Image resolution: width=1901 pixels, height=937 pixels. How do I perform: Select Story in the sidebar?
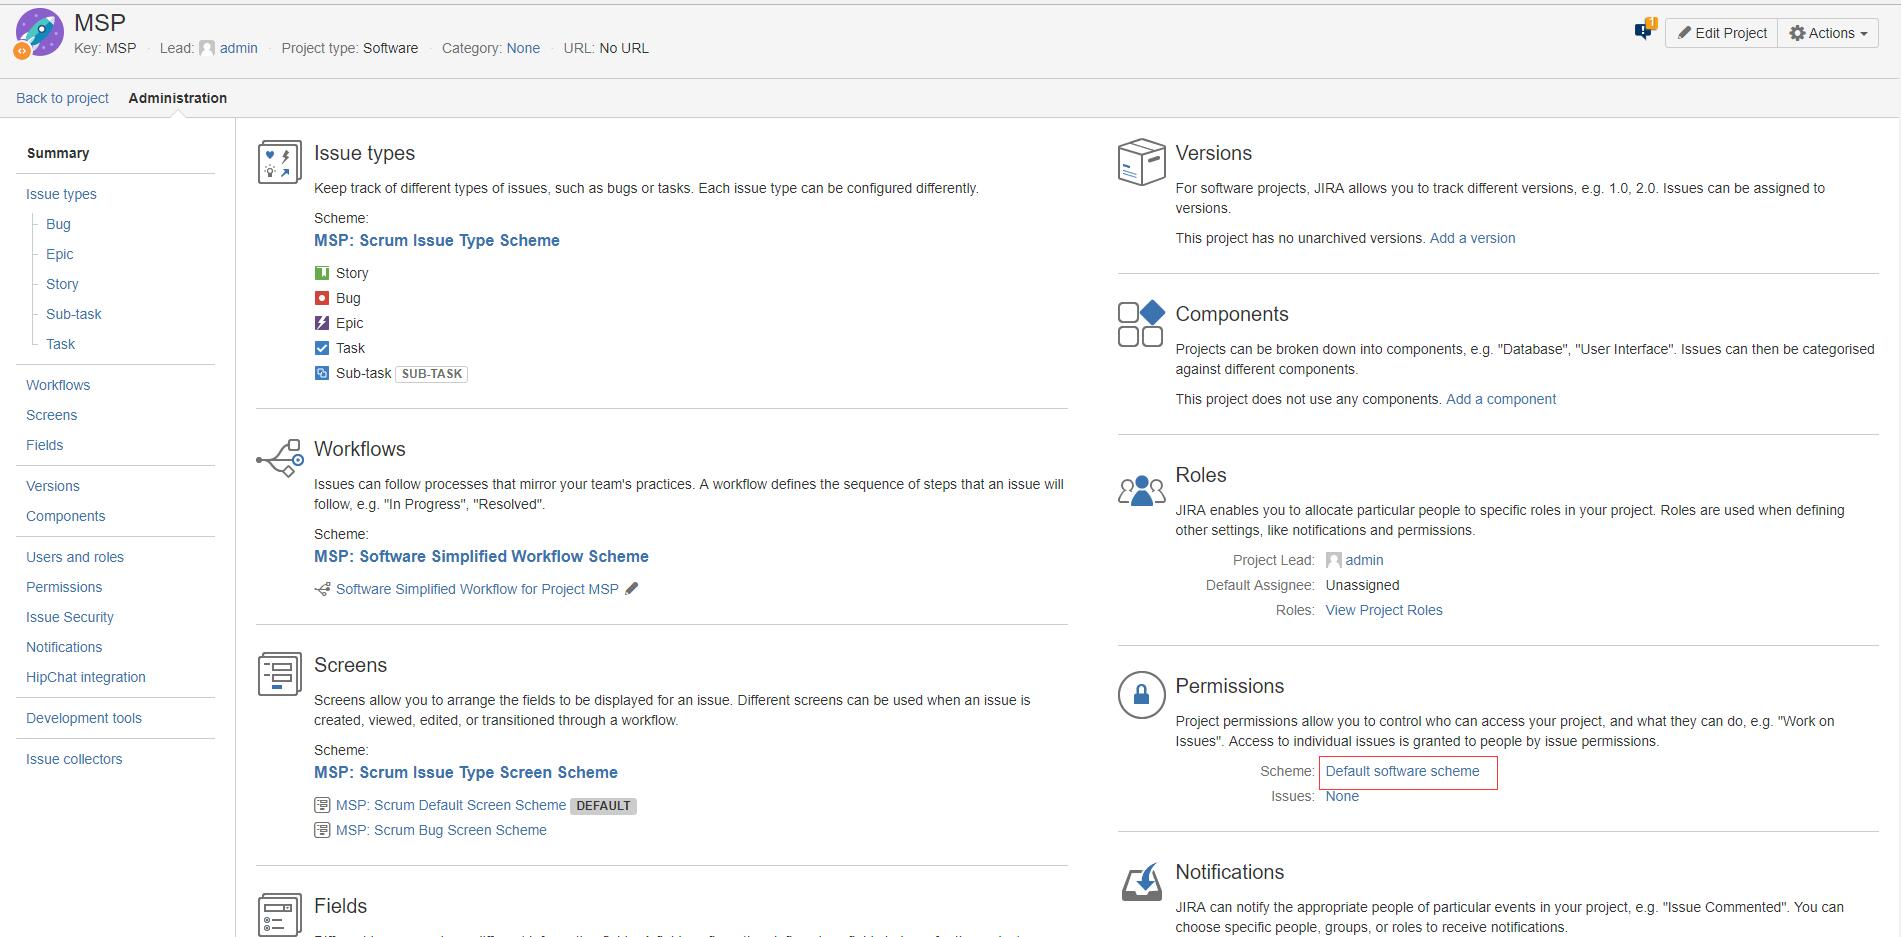click(62, 284)
